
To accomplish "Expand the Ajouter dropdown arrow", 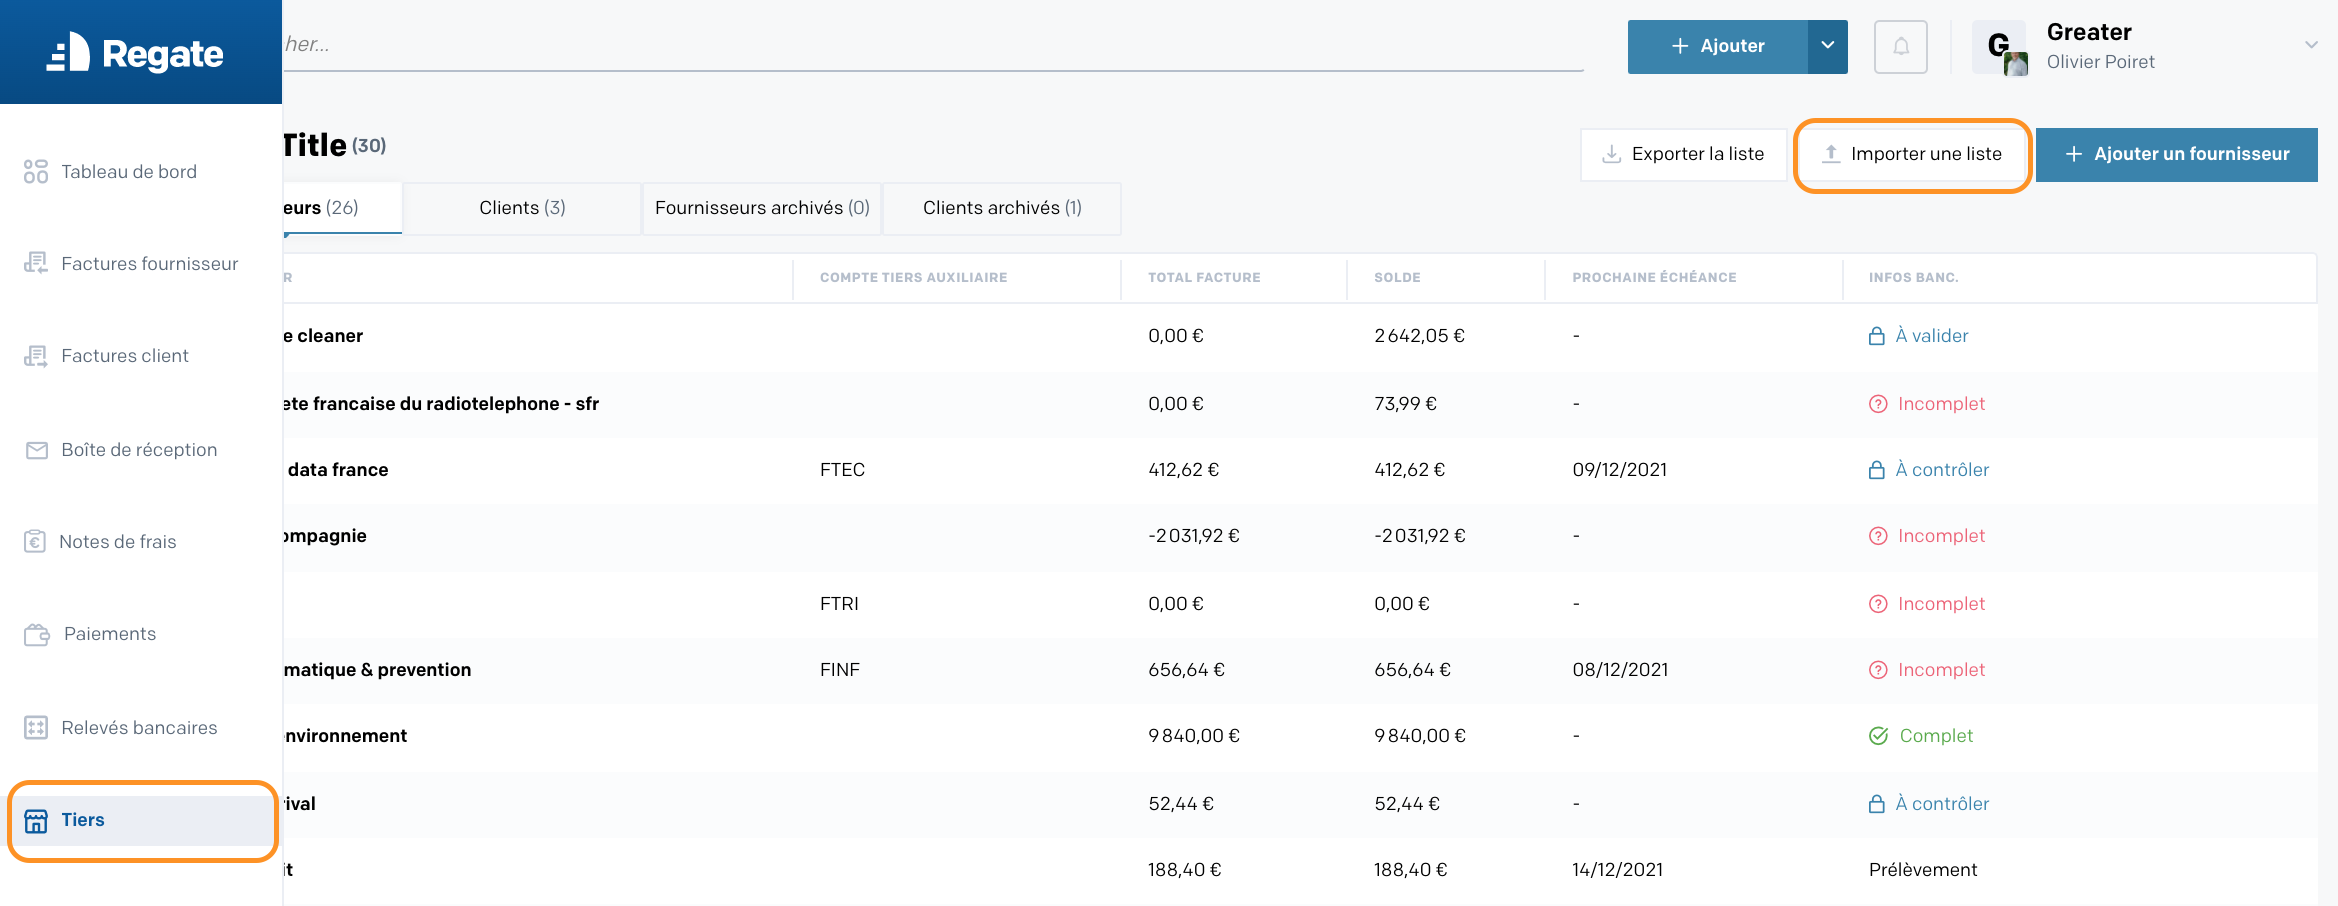I will tap(1827, 46).
